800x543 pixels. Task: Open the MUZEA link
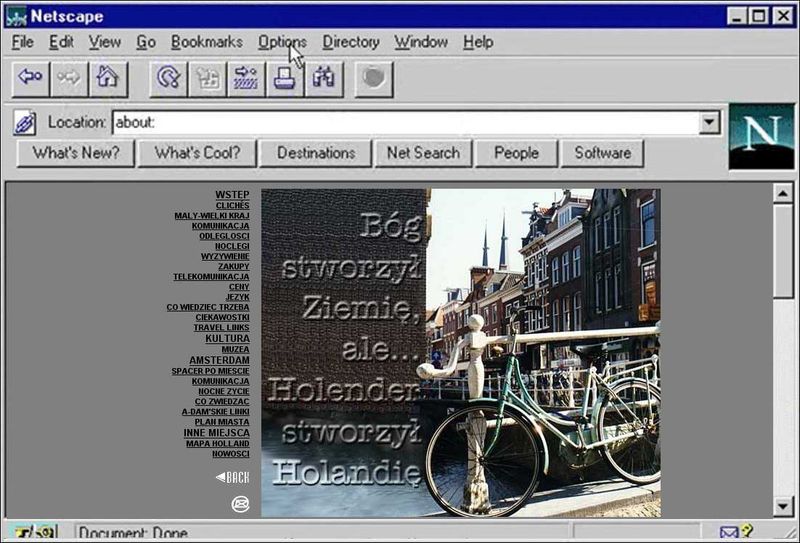point(236,350)
